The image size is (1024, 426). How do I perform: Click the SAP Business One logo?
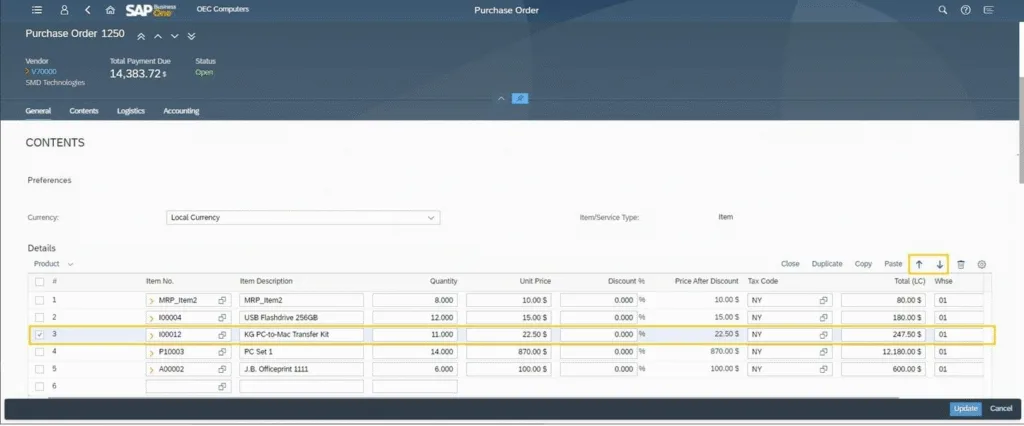pyautogui.click(x=151, y=10)
